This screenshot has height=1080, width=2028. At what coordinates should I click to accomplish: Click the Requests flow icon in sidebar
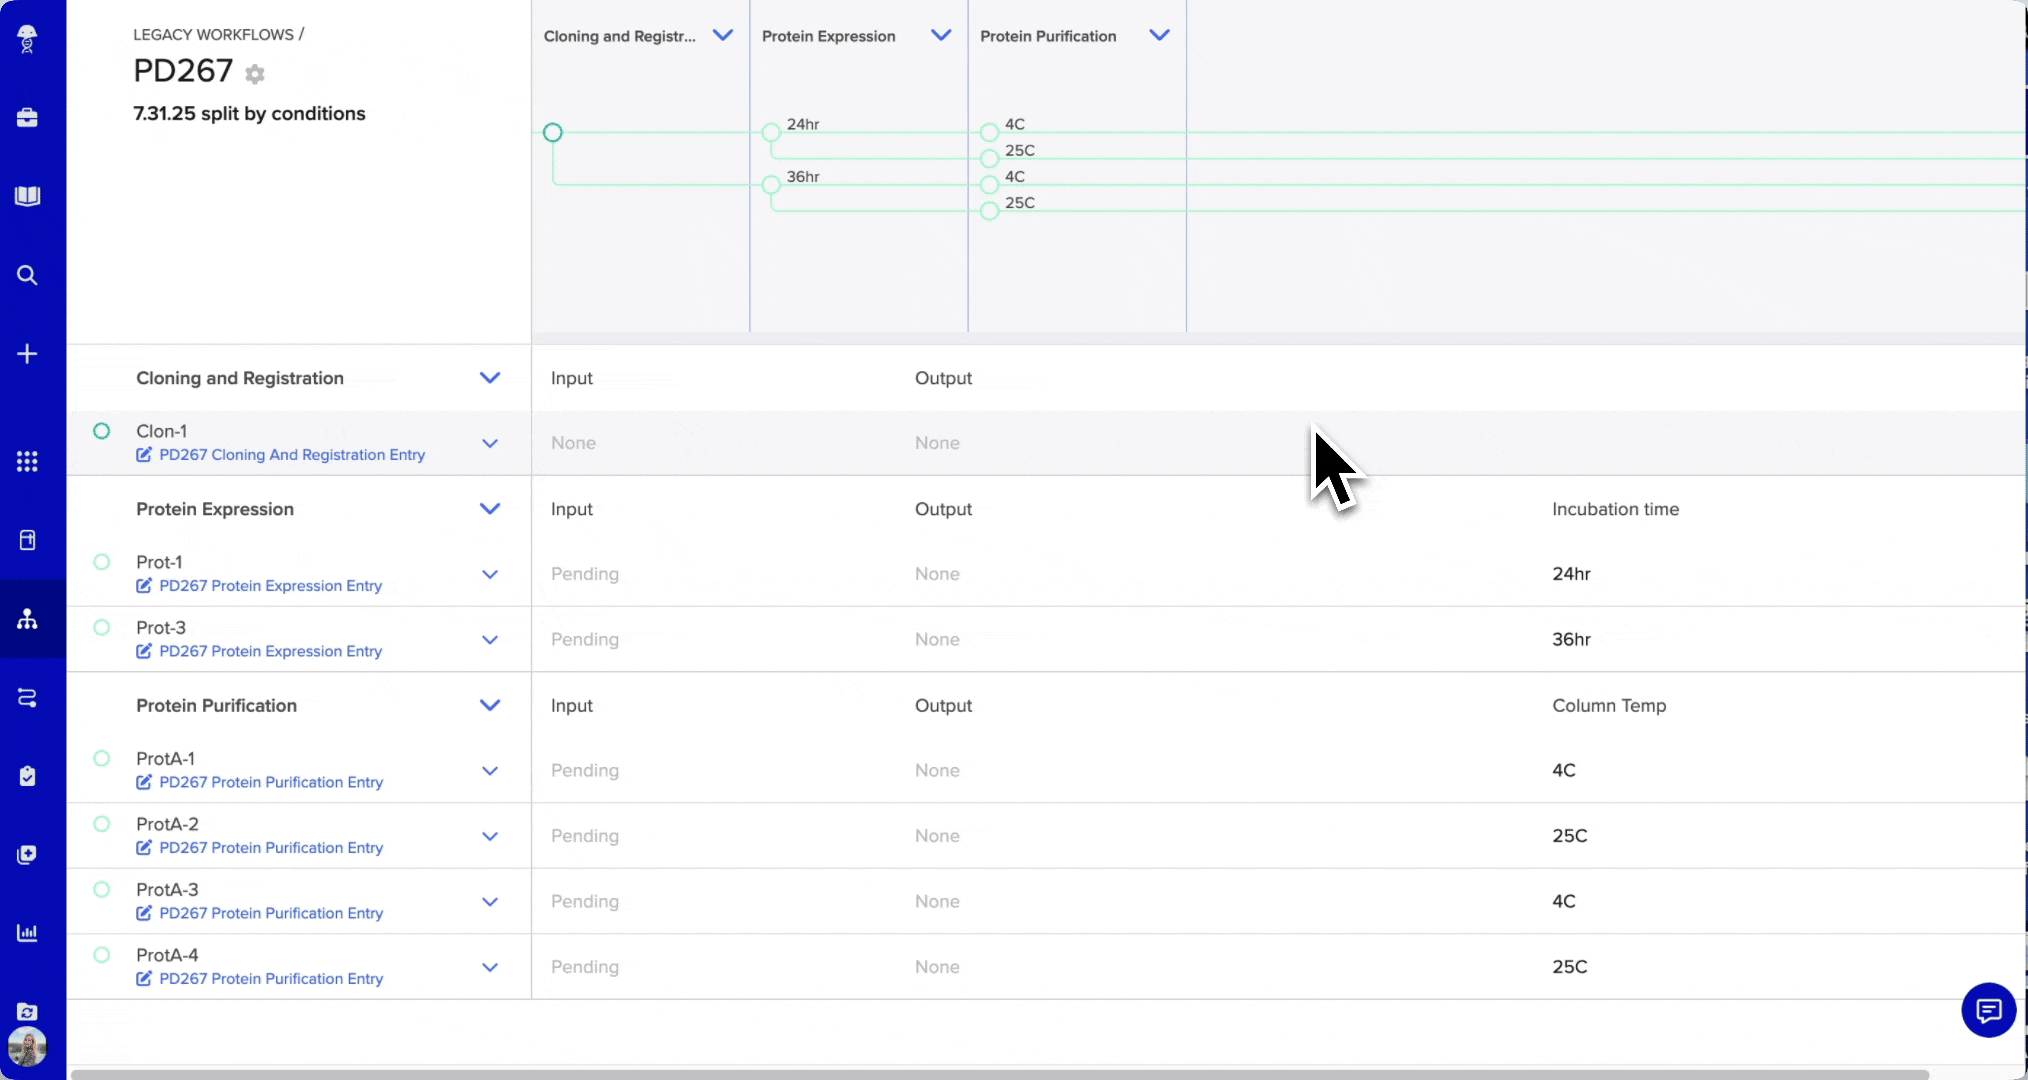[x=27, y=697]
